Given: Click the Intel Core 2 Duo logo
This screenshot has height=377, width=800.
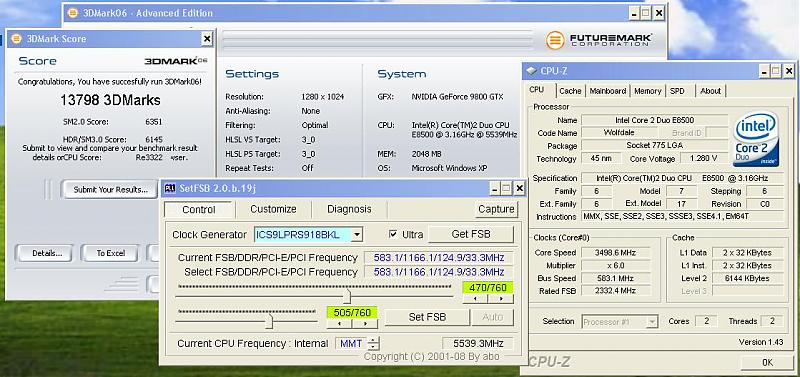Looking at the screenshot, I should pyautogui.click(x=756, y=139).
